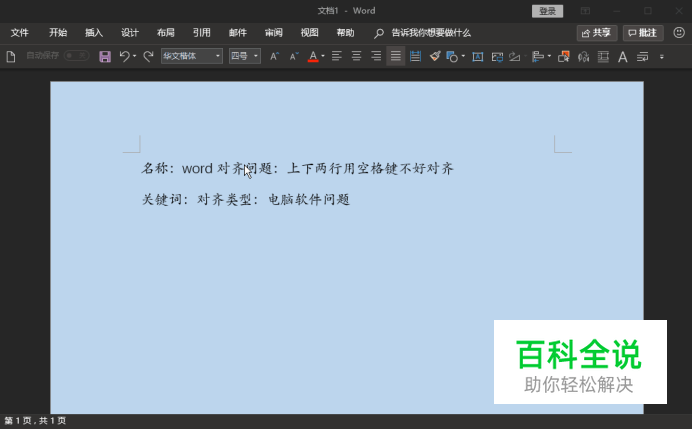Open the smiley feedback icon
The height and width of the screenshot is (429, 692).
coord(679,33)
